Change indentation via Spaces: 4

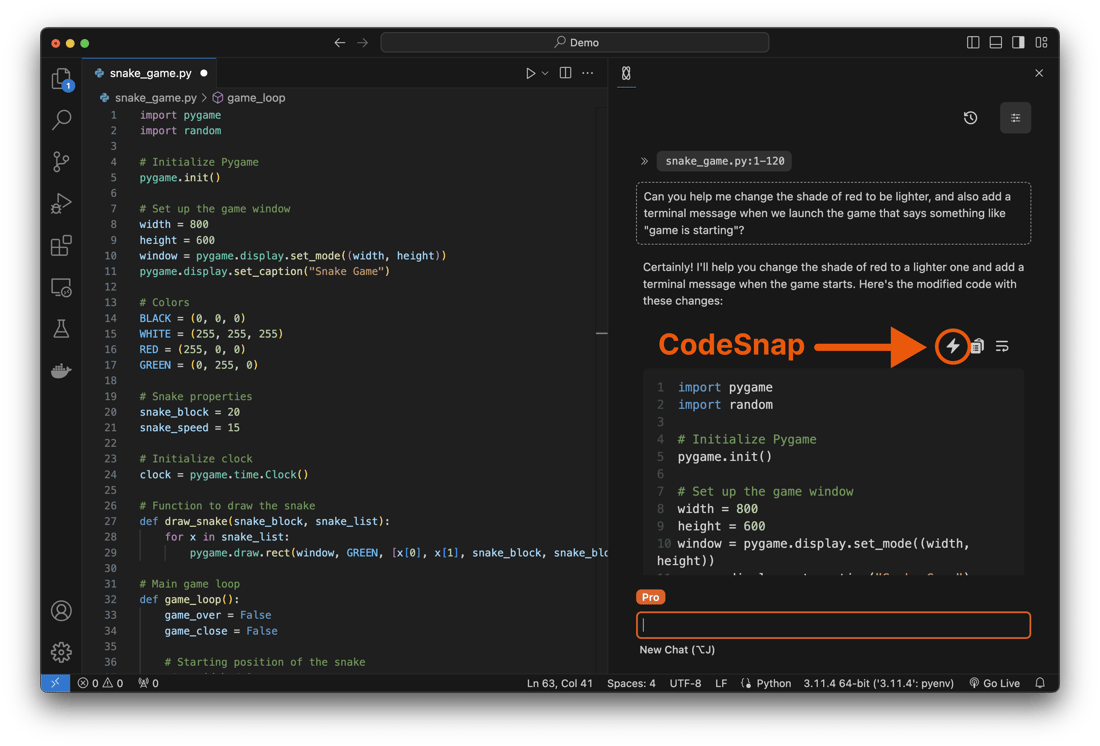[631, 683]
